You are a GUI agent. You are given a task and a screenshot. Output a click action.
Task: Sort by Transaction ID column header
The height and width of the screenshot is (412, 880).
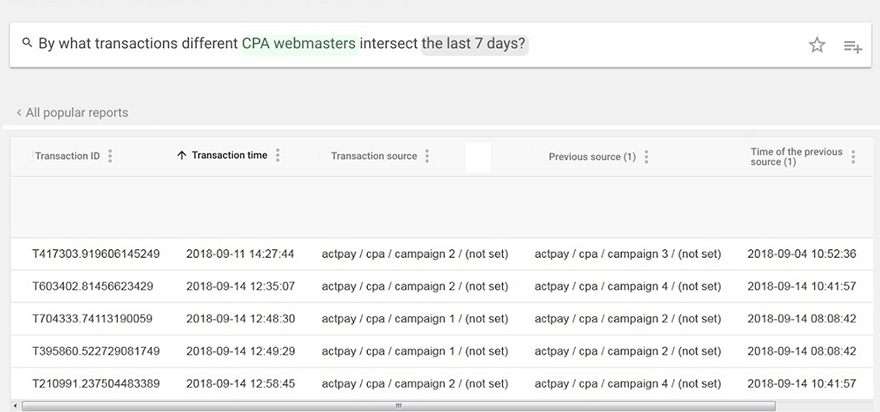pyautogui.click(x=67, y=156)
